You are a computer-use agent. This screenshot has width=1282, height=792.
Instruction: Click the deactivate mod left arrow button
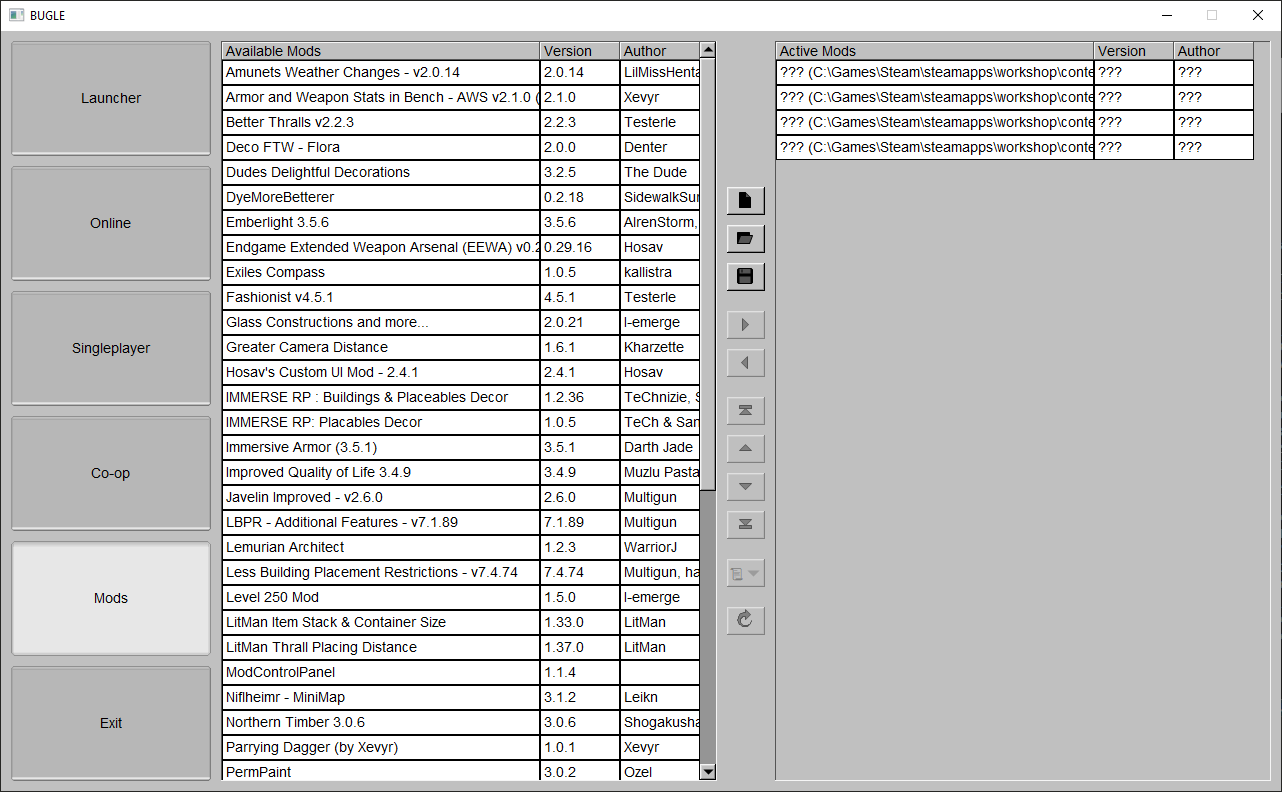point(745,362)
